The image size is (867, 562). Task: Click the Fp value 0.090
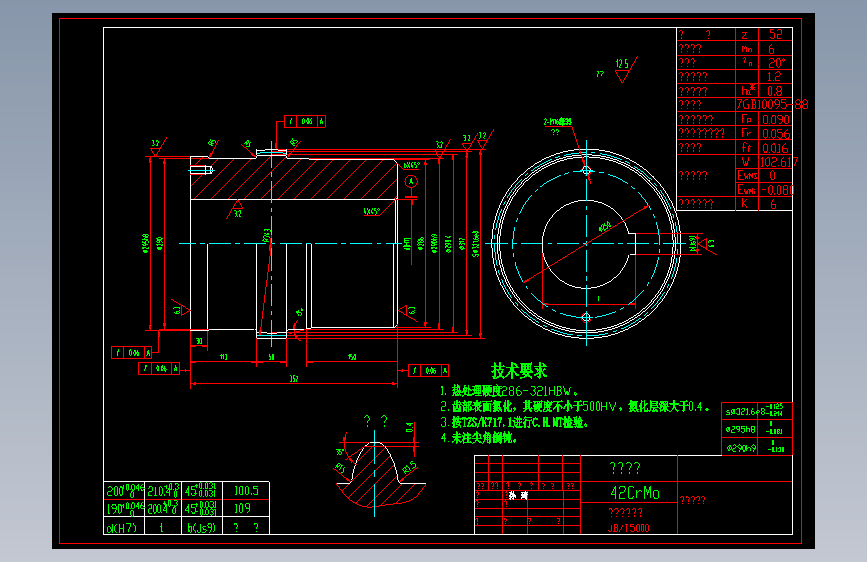coord(776,119)
